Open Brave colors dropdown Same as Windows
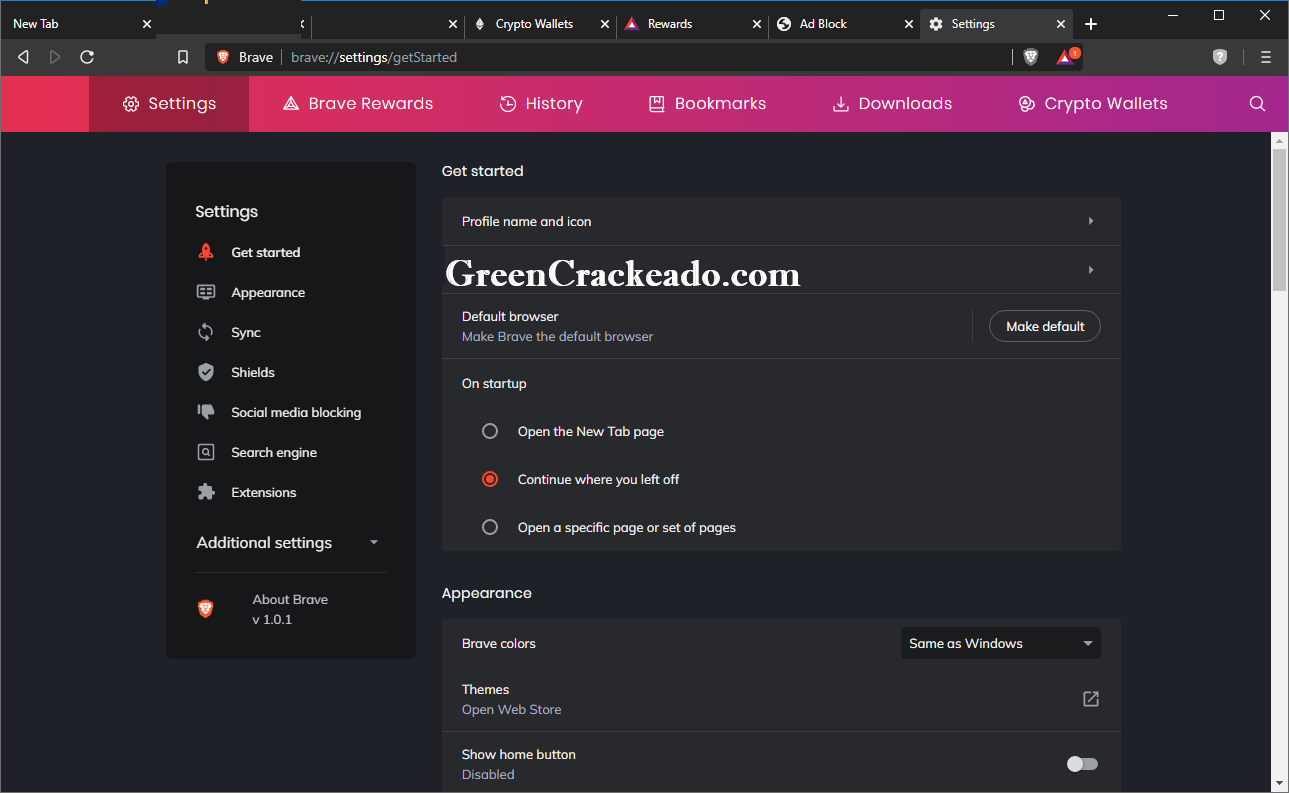1289x793 pixels. (x=1000, y=643)
